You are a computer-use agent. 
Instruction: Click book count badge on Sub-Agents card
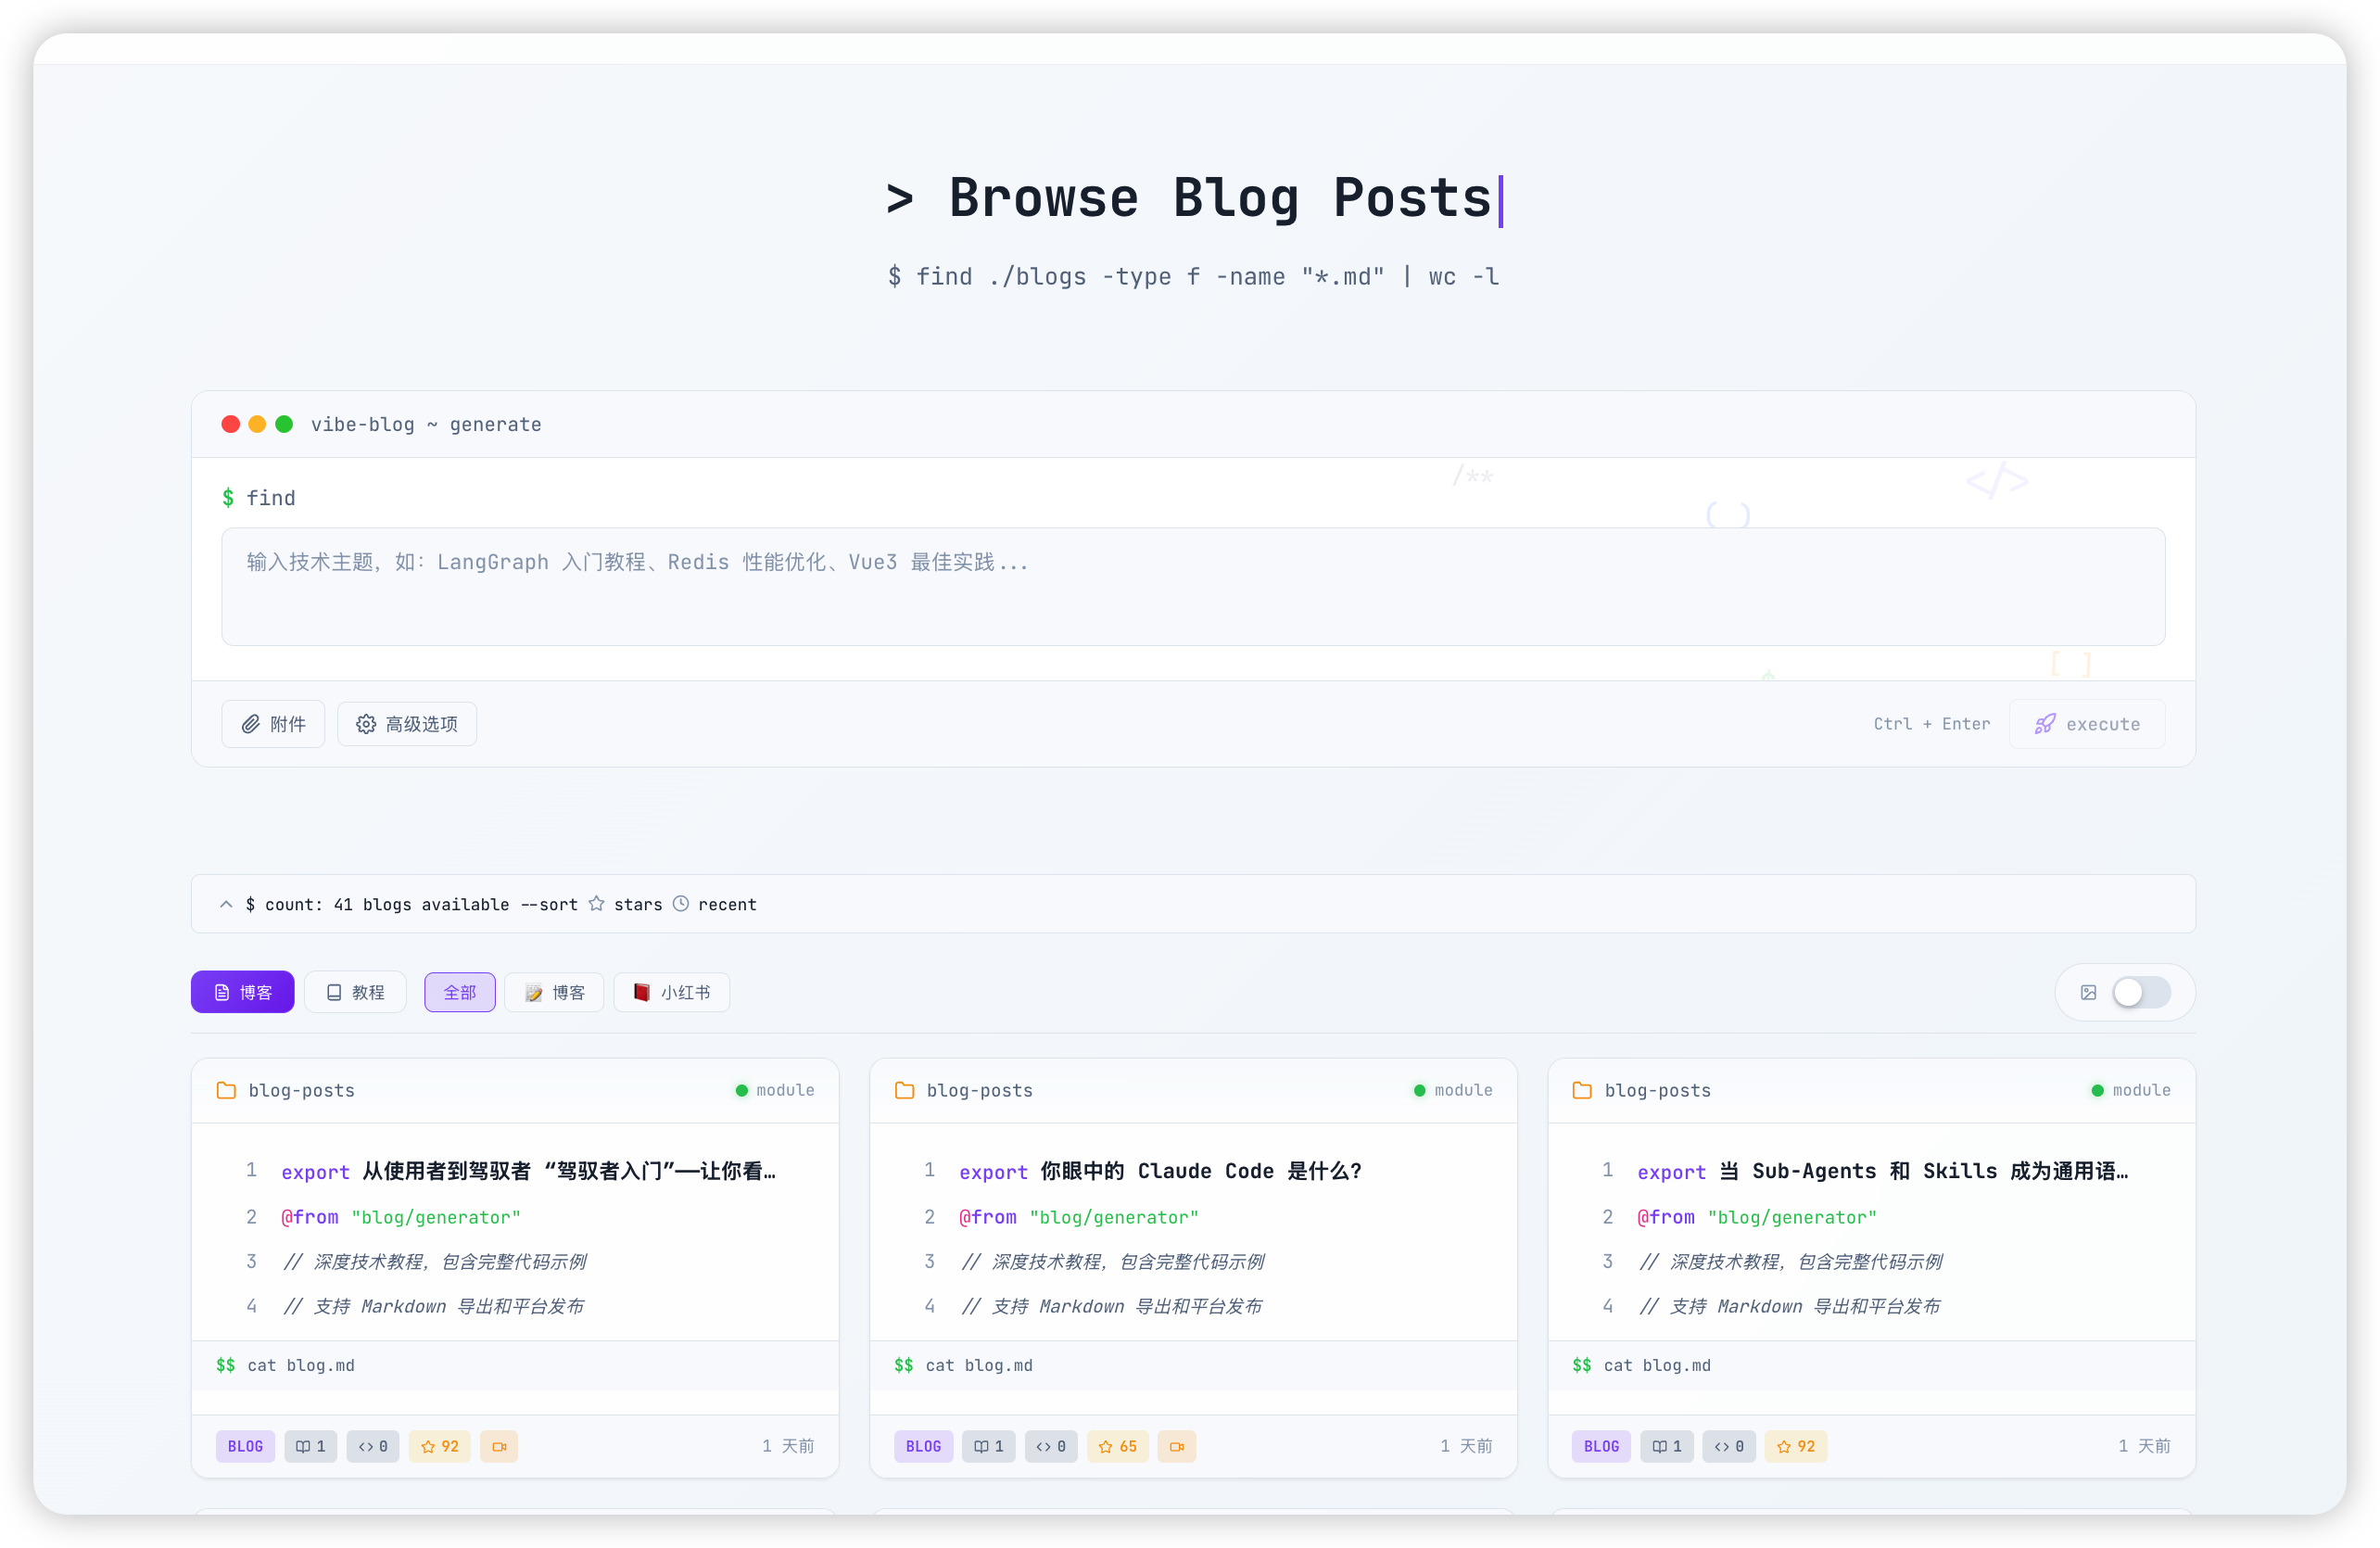pos(1667,1446)
